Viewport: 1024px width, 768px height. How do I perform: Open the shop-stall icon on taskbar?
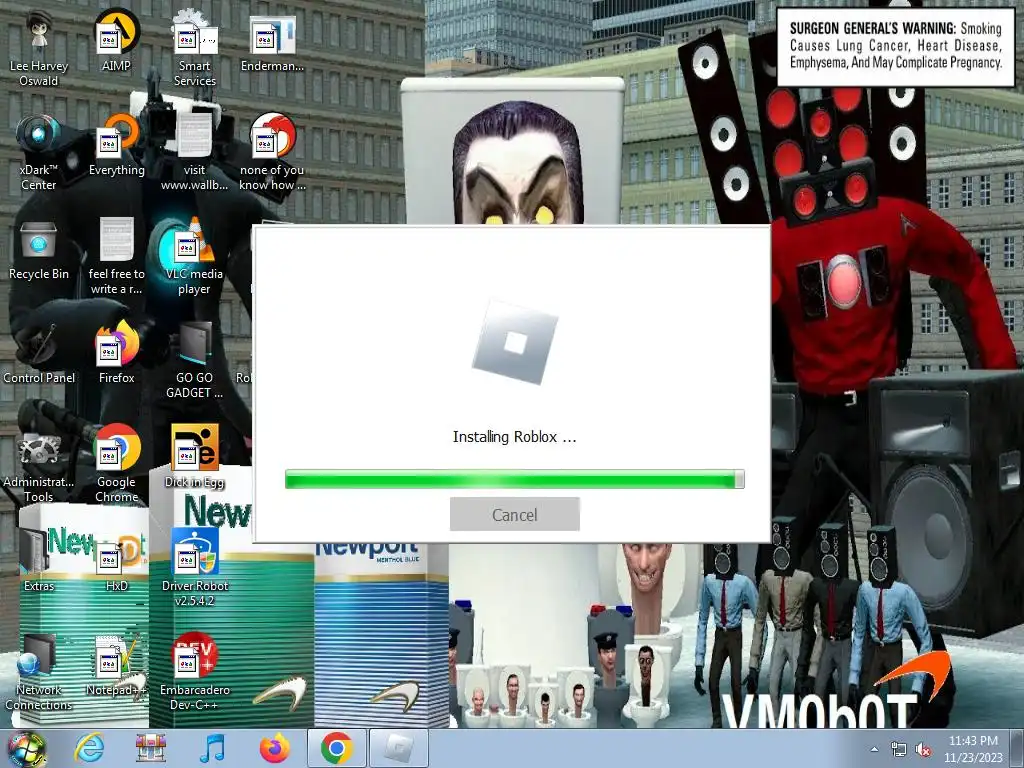coord(151,748)
